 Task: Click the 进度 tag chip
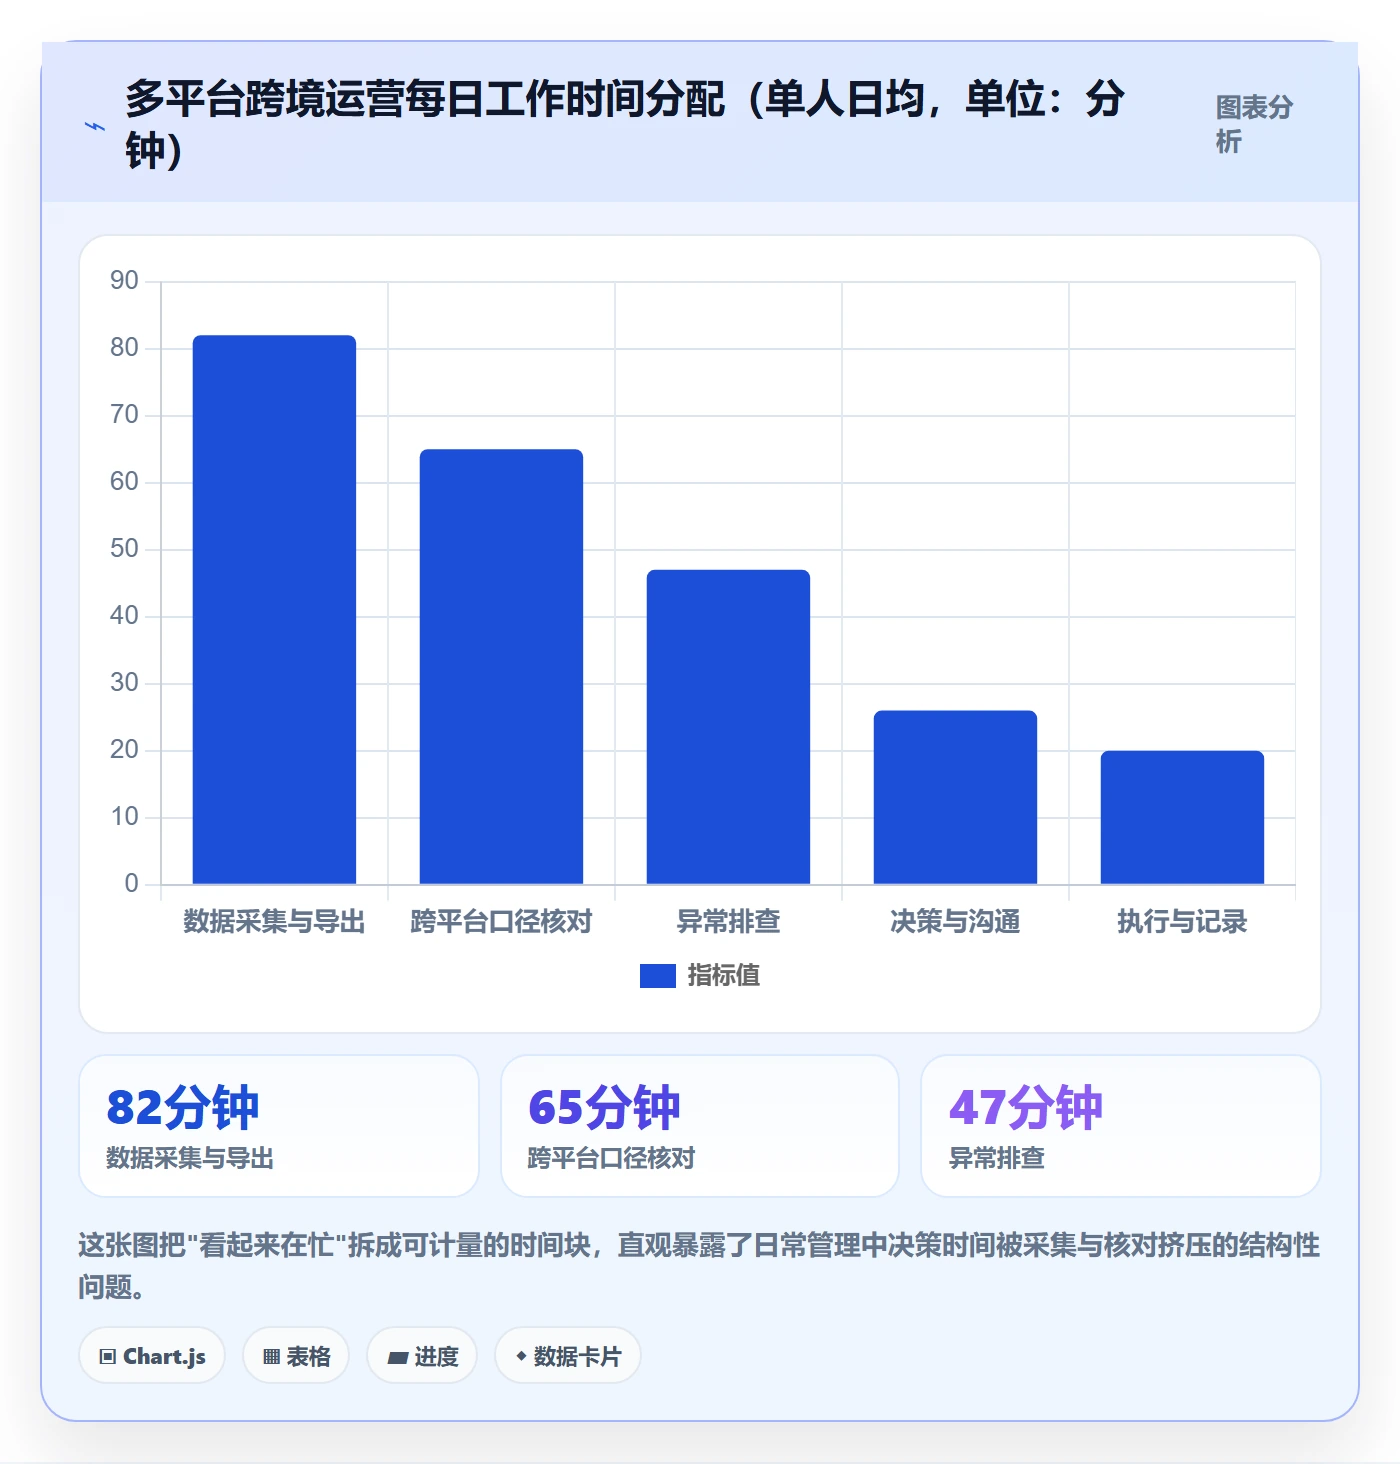click(422, 1356)
